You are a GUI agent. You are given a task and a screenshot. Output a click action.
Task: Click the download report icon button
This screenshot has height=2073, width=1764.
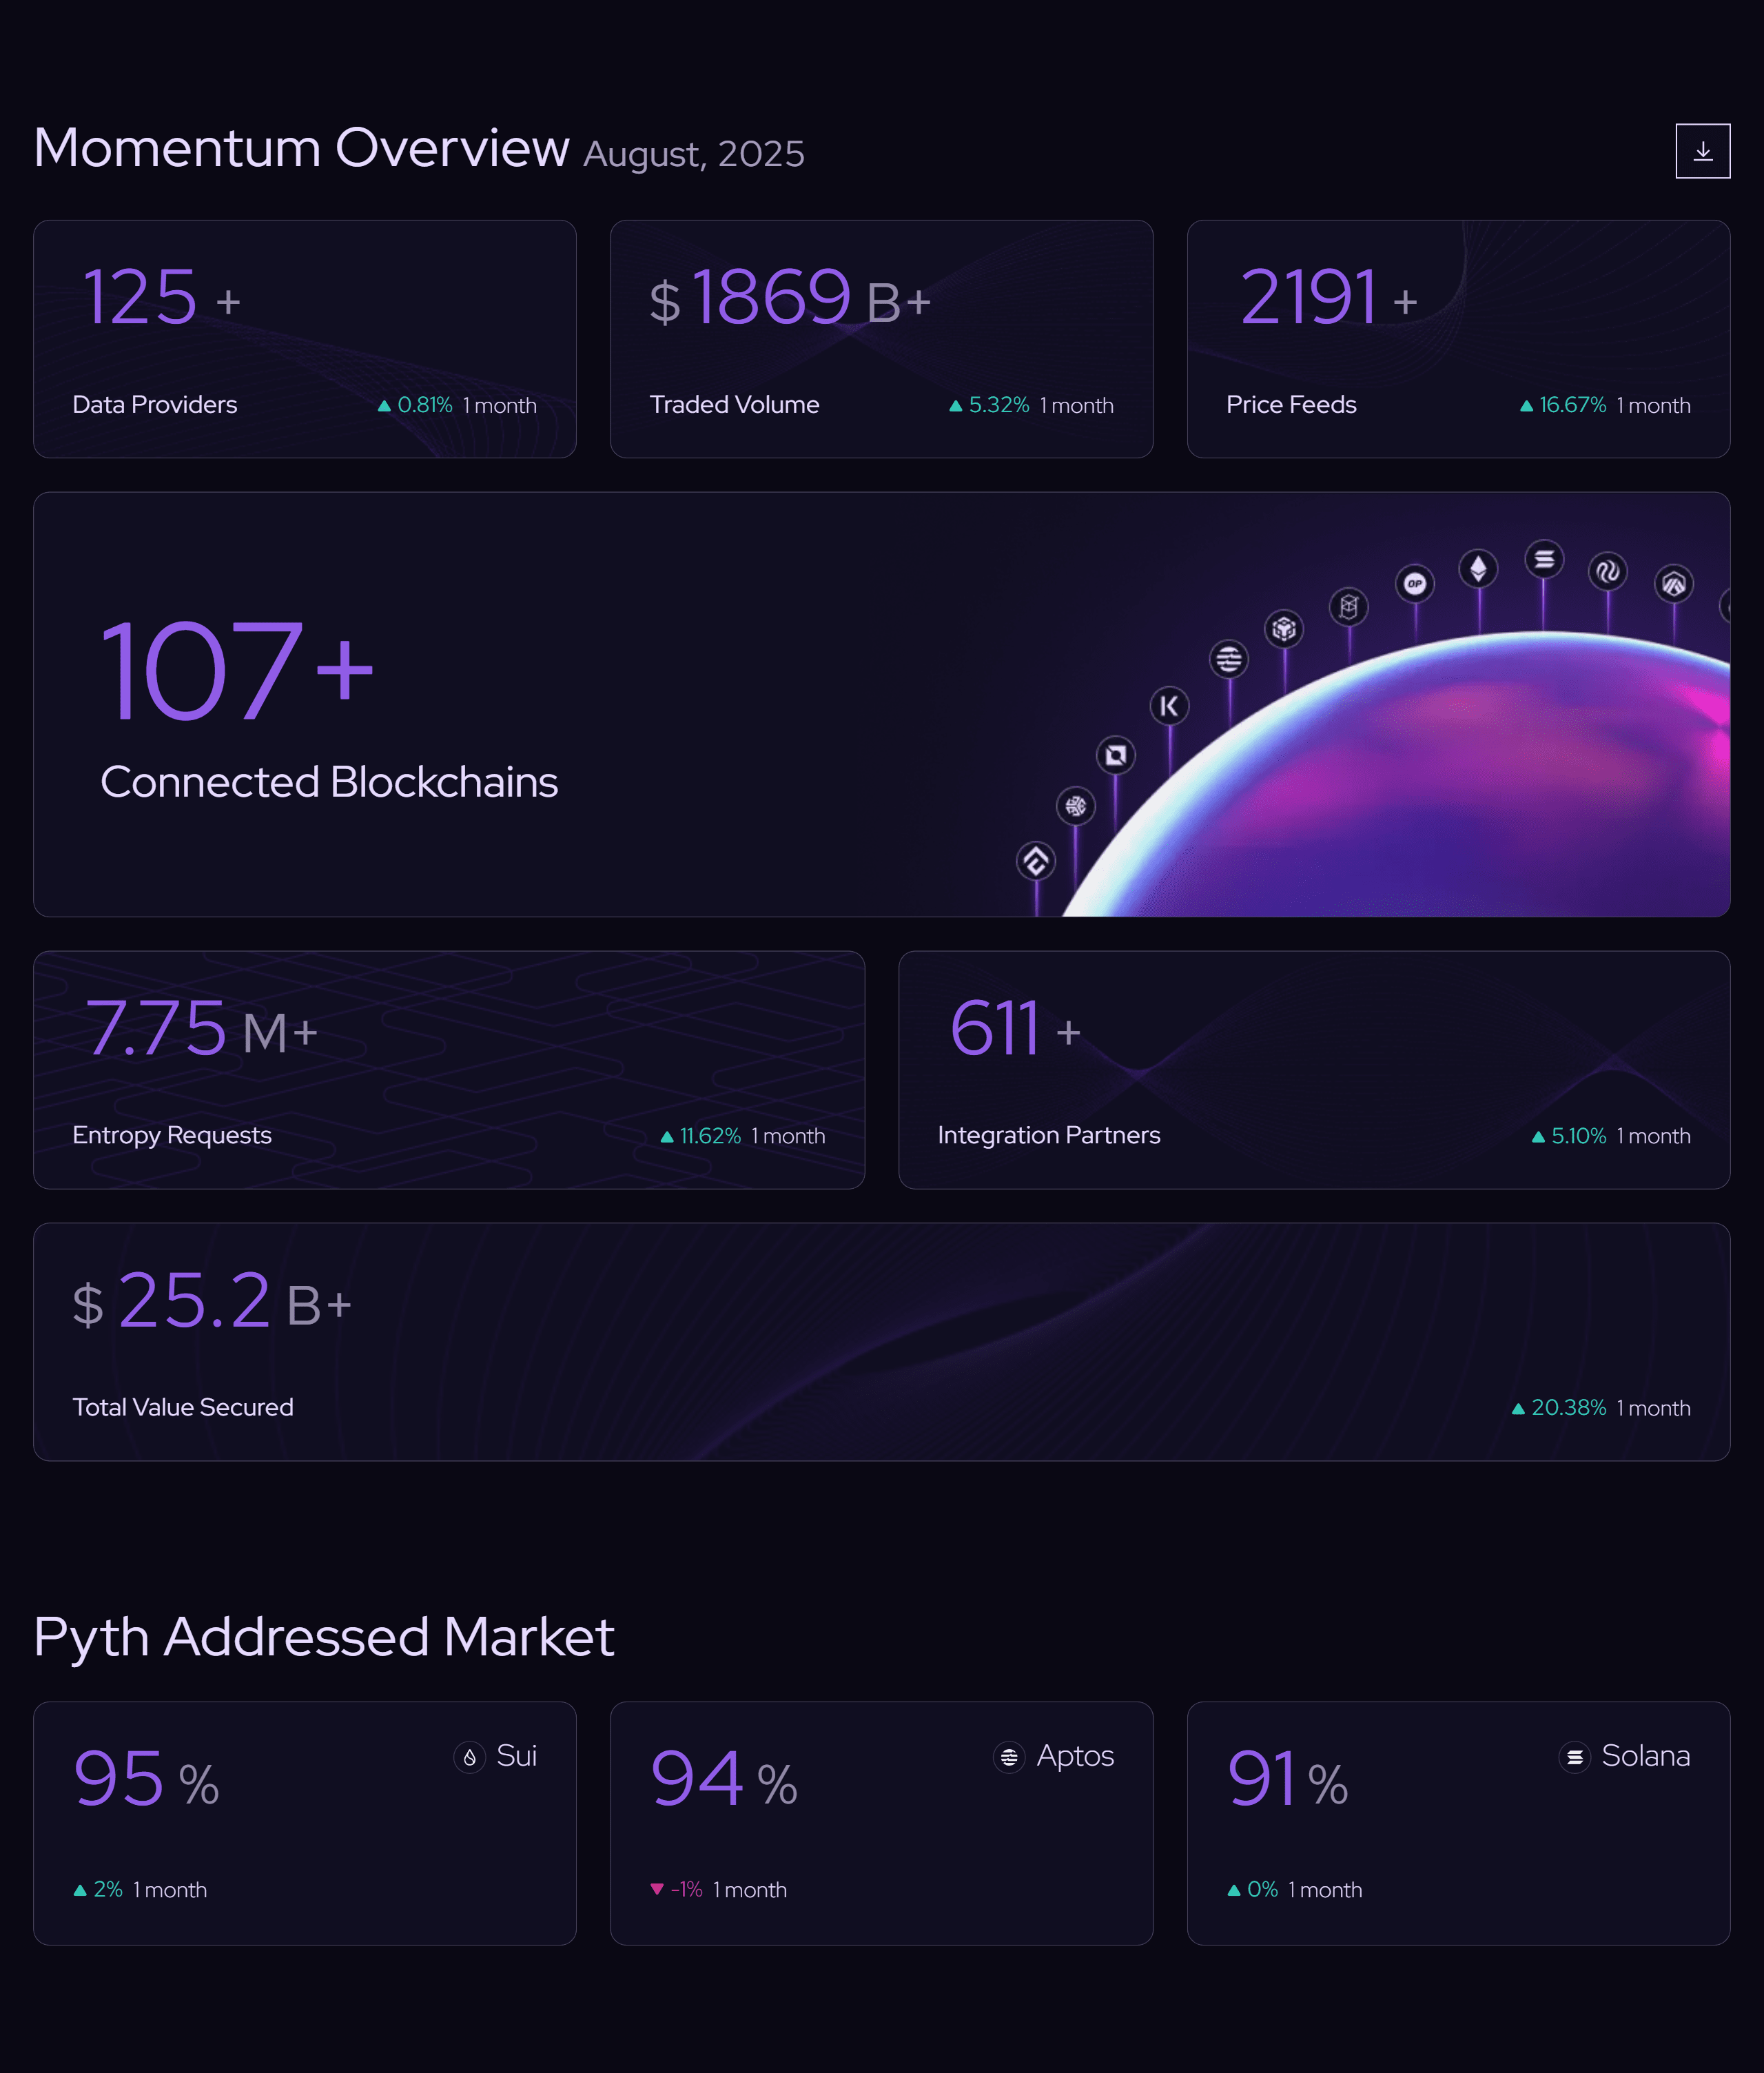(1702, 151)
